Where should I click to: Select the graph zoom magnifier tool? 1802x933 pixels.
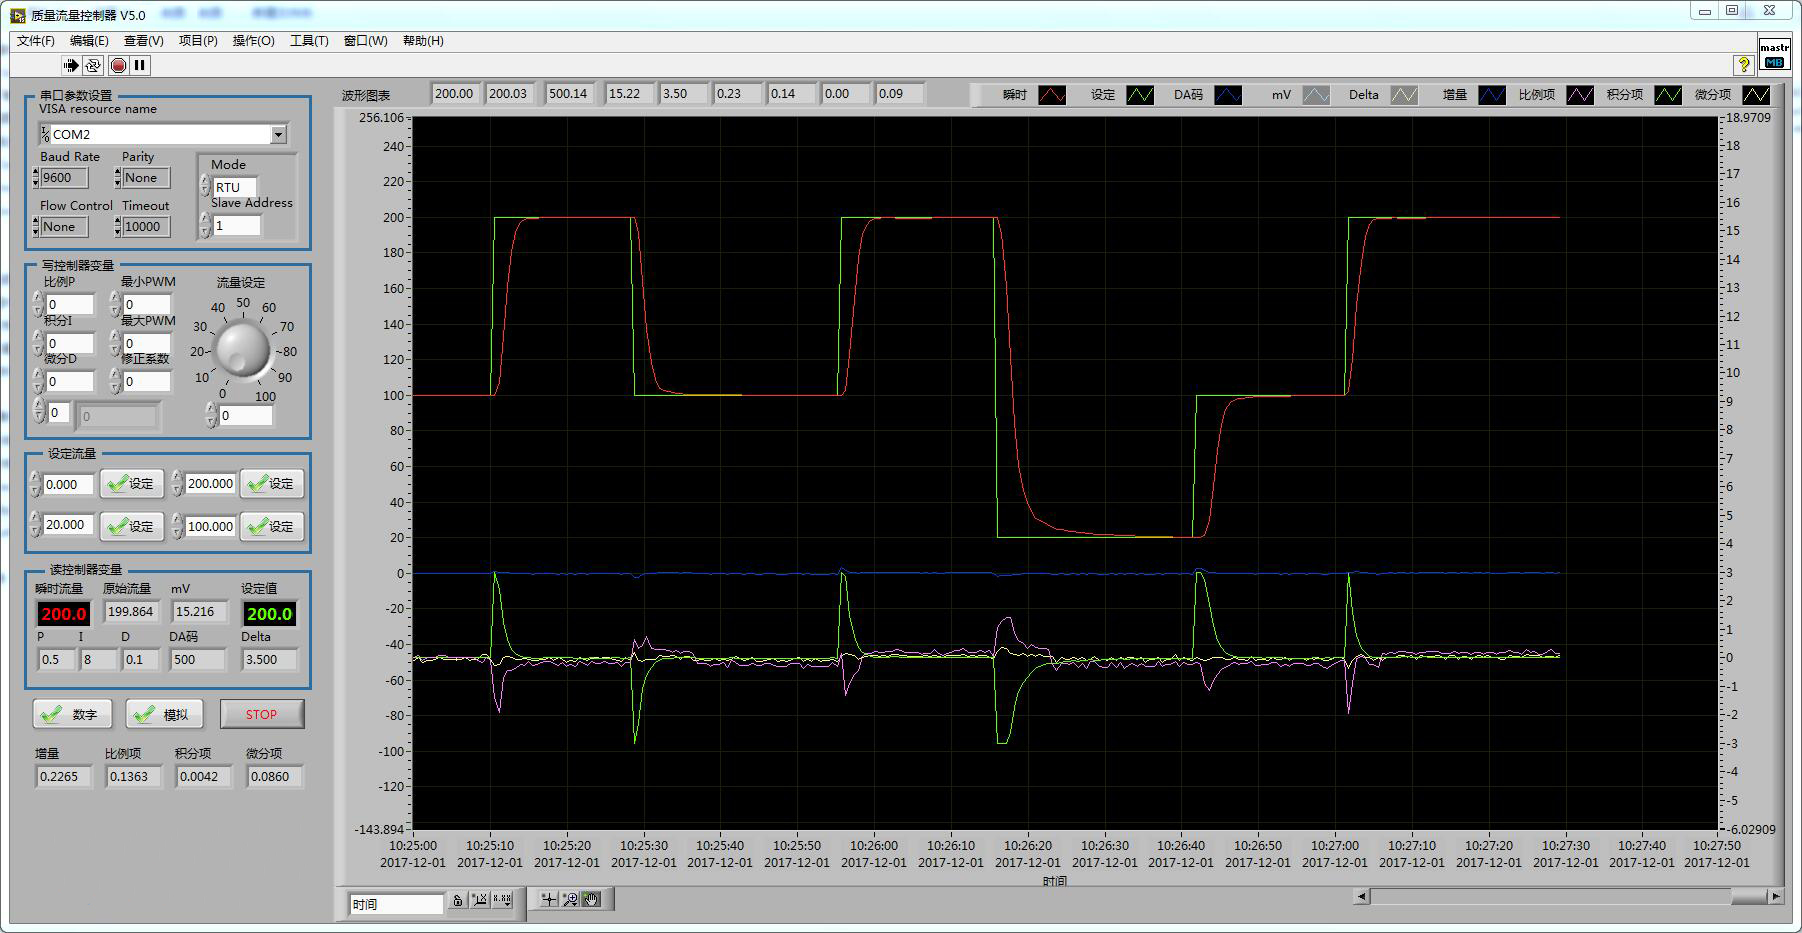coord(570,900)
